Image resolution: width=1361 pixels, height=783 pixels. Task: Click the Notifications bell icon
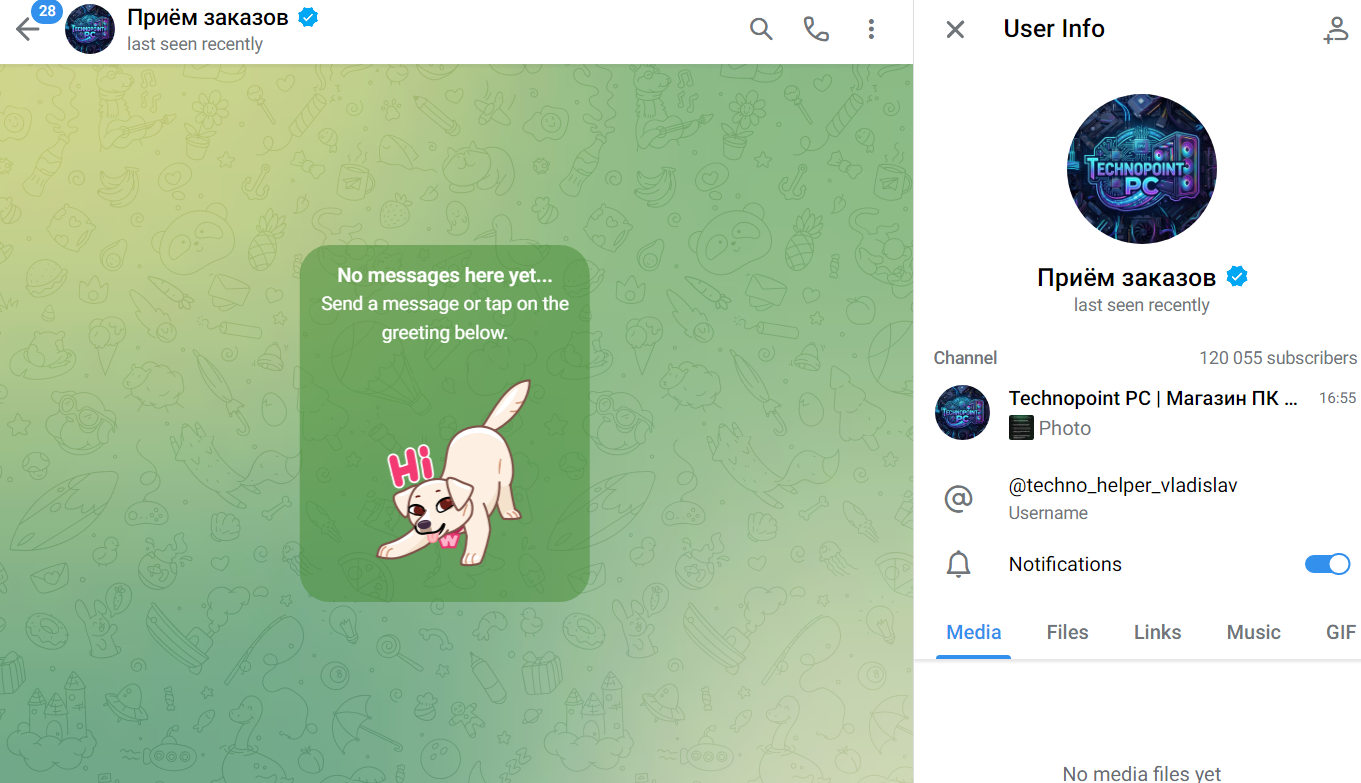tap(958, 565)
